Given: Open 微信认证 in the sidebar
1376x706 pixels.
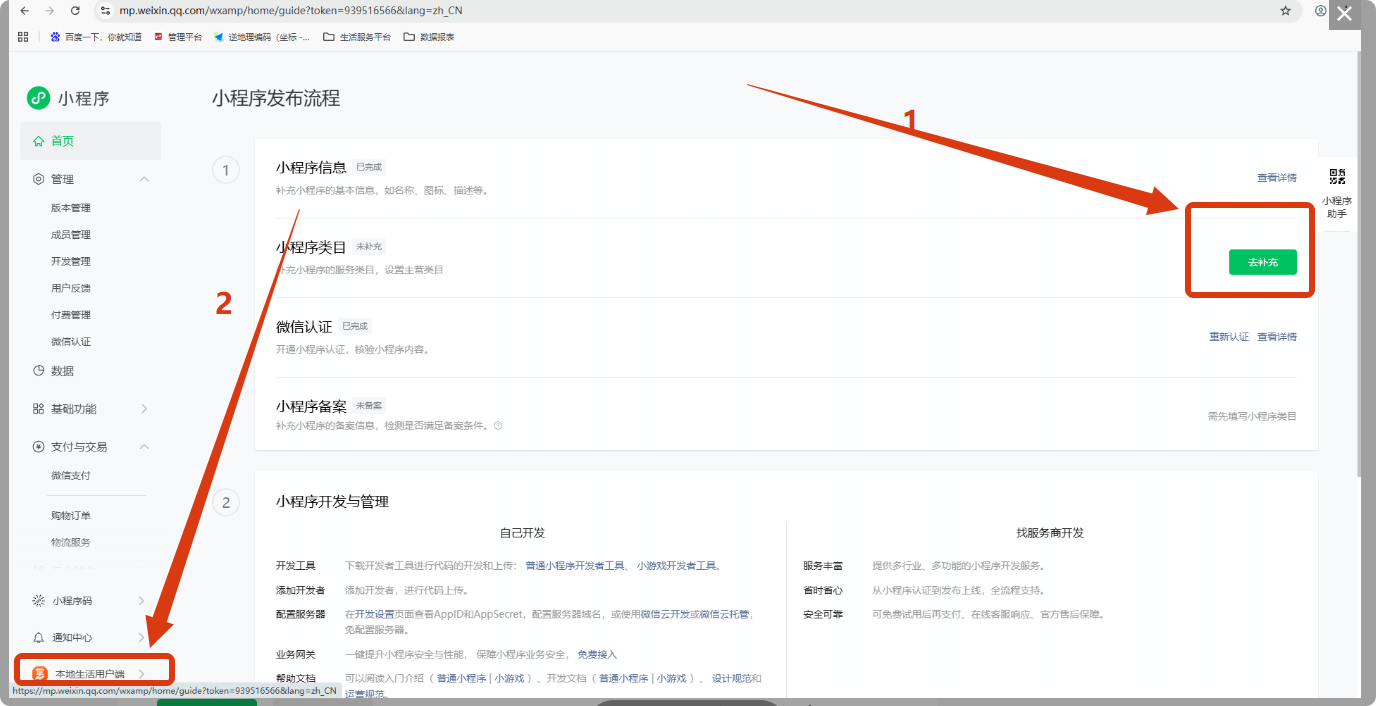Looking at the screenshot, I should click(71, 342).
